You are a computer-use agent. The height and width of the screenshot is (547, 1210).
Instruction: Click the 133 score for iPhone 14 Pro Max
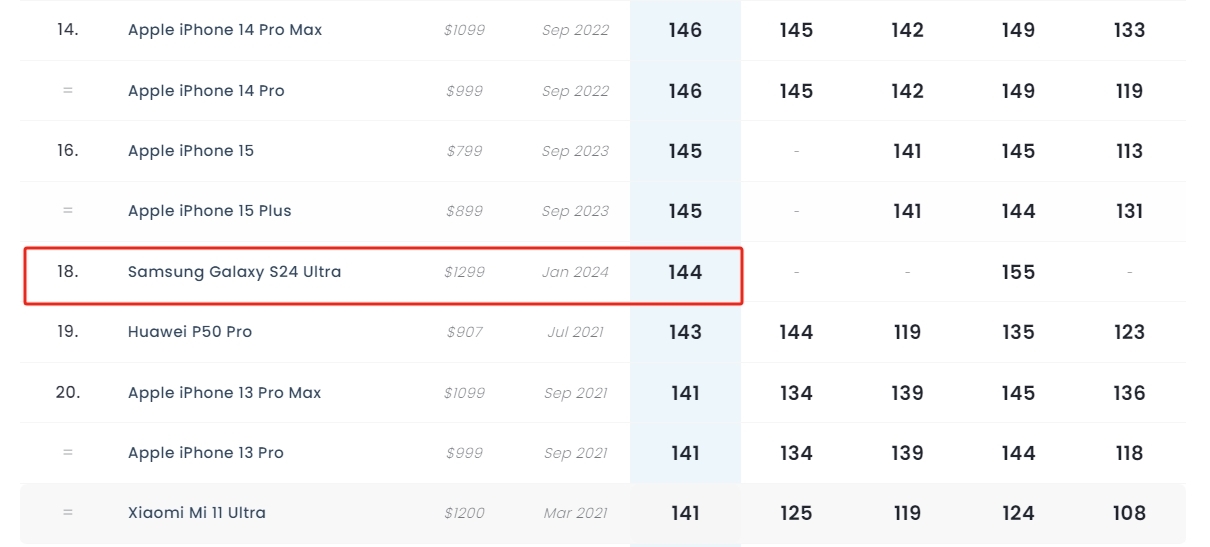point(1129,30)
